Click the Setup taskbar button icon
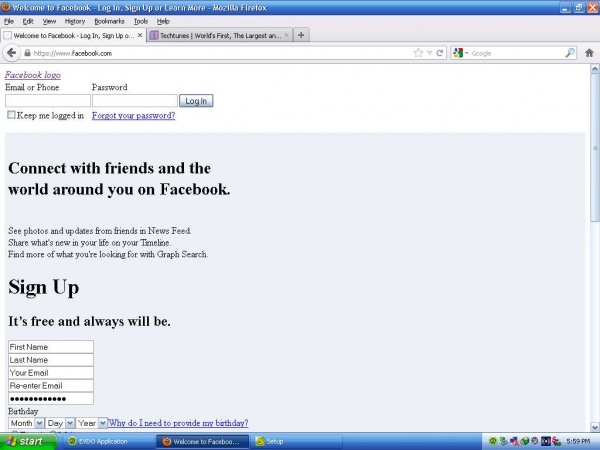600x450 pixels. (260, 441)
